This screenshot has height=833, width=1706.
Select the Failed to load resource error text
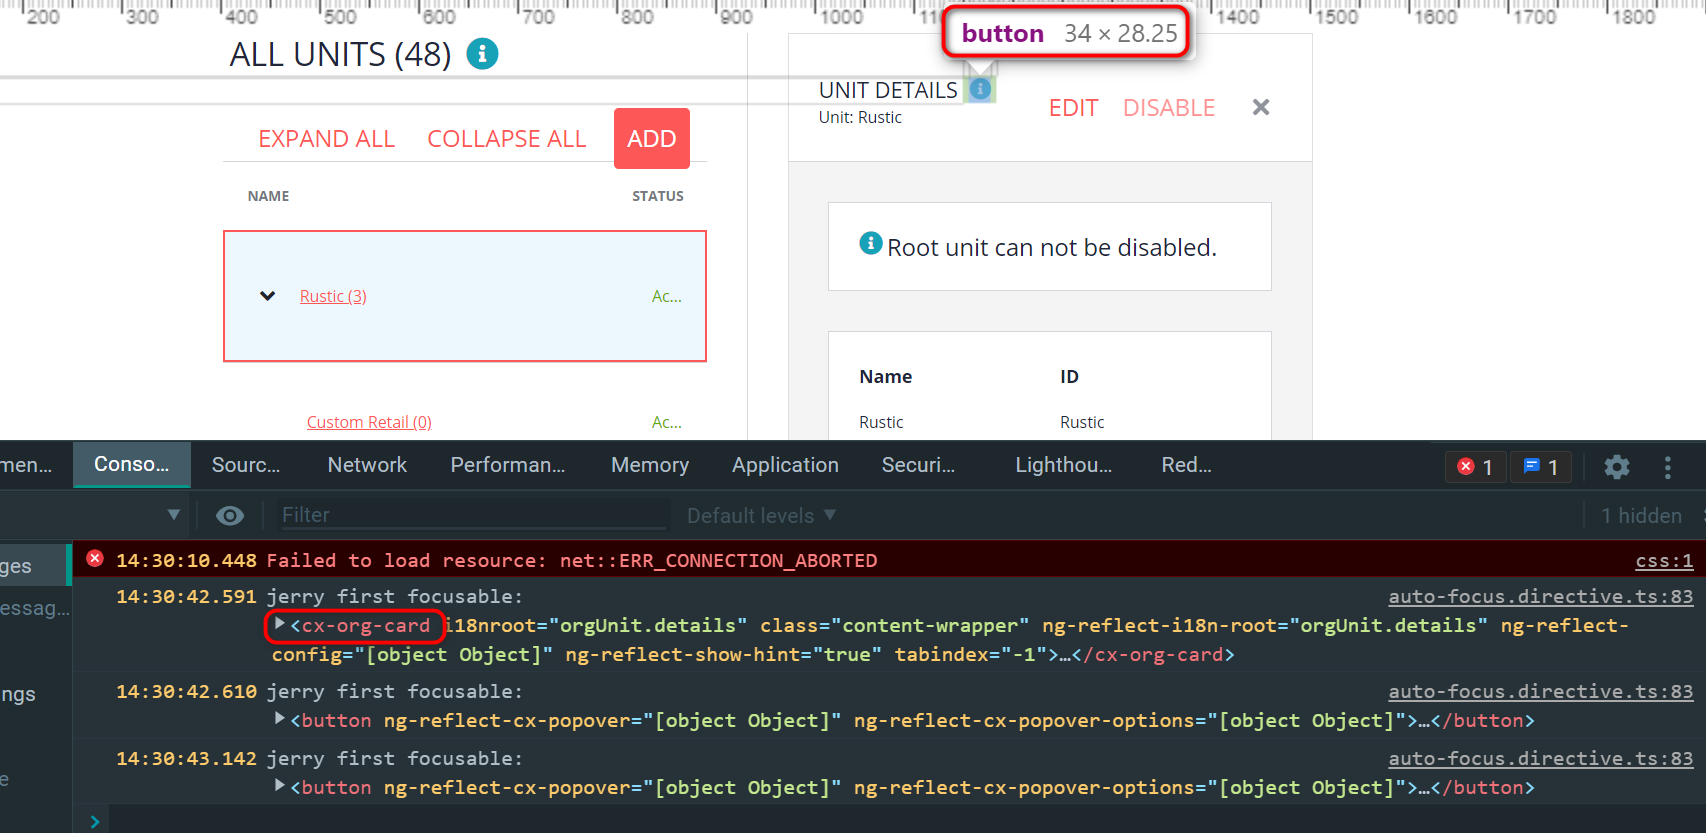tap(572, 560)
